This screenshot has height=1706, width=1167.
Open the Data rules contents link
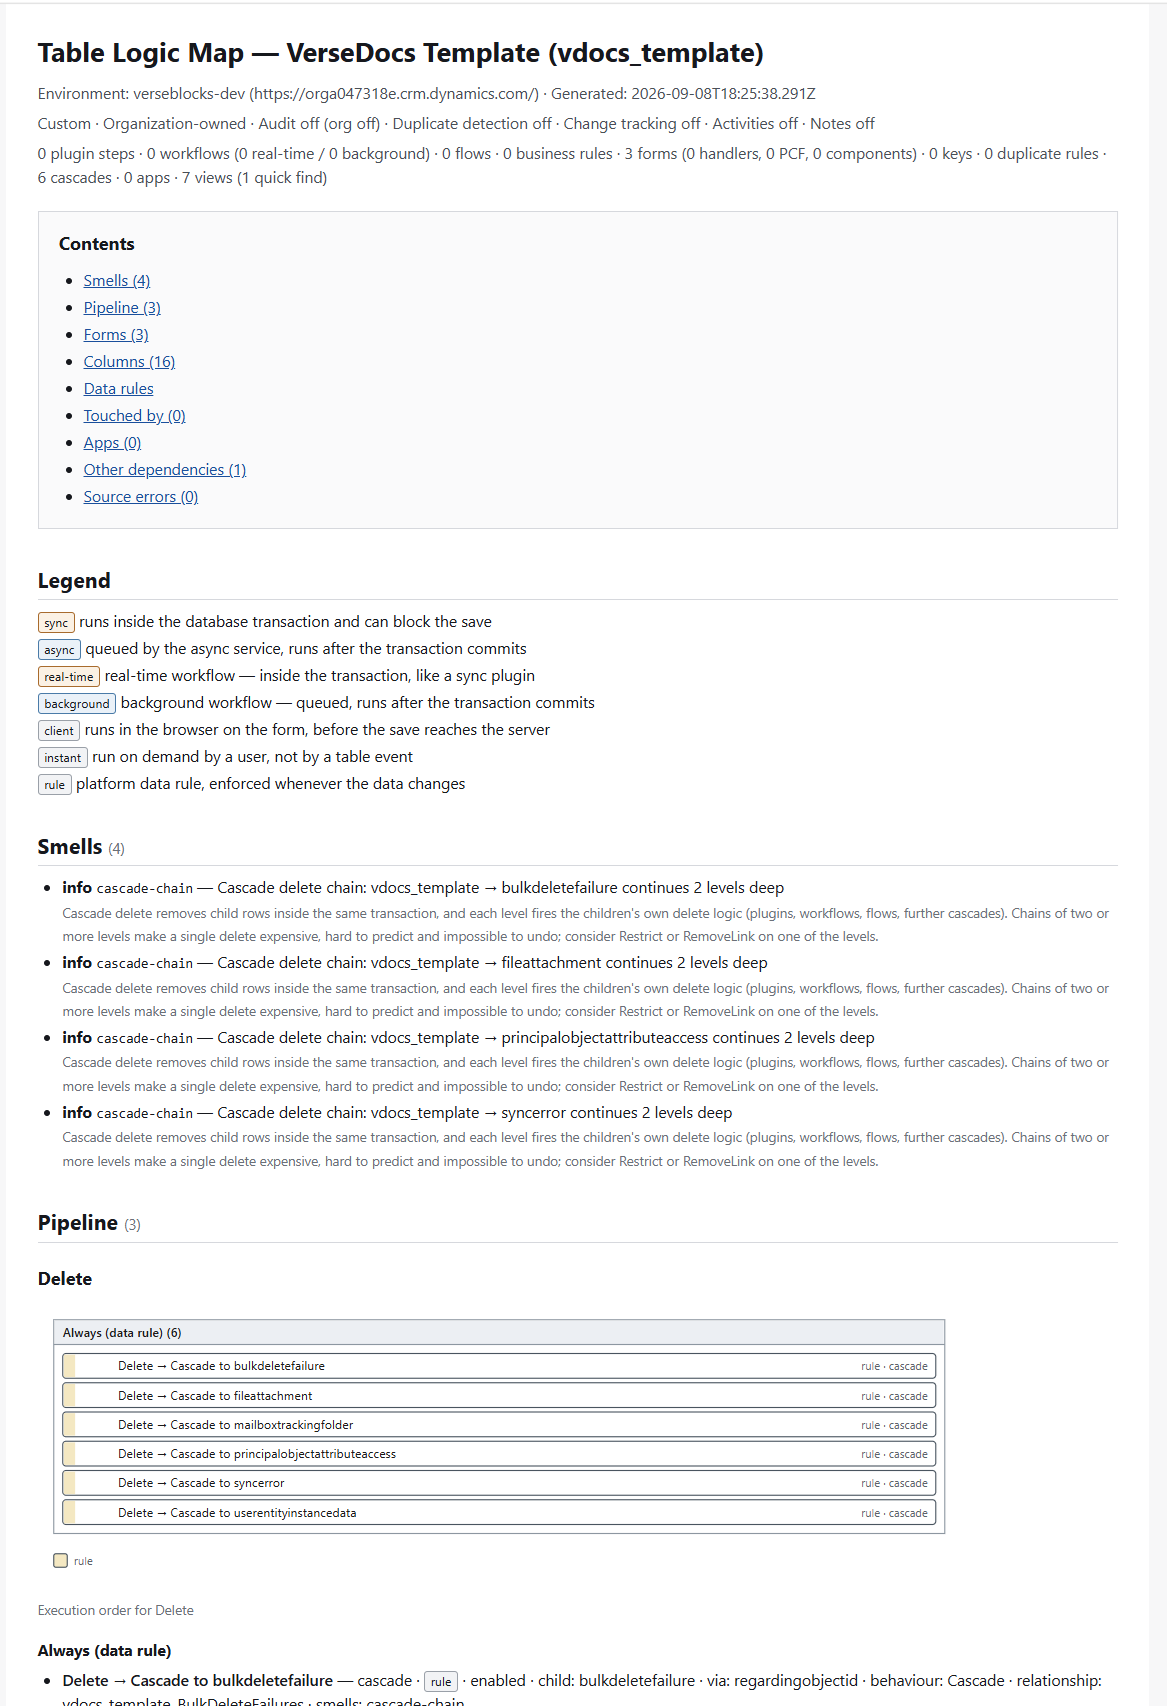point(119,389)
